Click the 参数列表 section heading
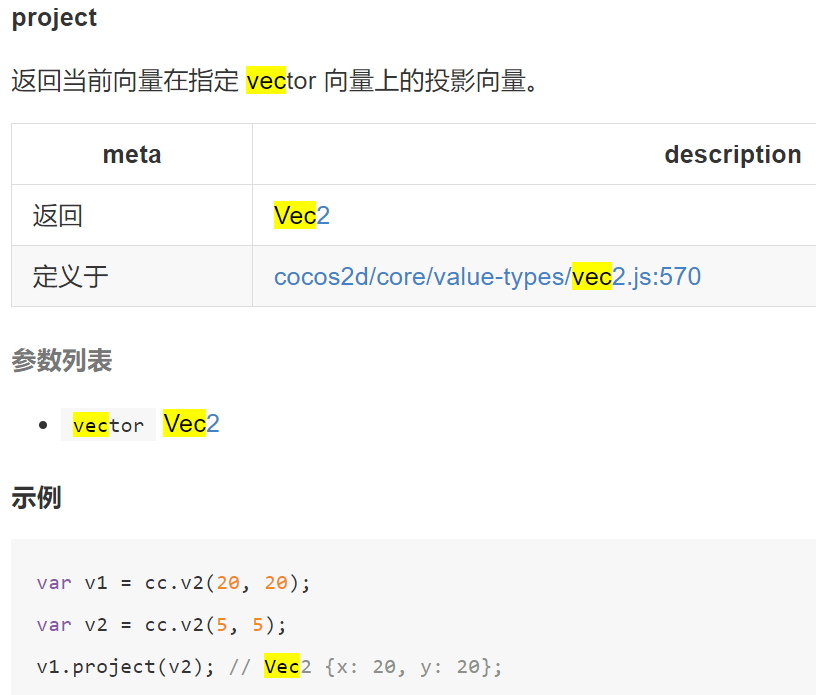The height and width of the screenshot is (695, 816). click(61, 361)
